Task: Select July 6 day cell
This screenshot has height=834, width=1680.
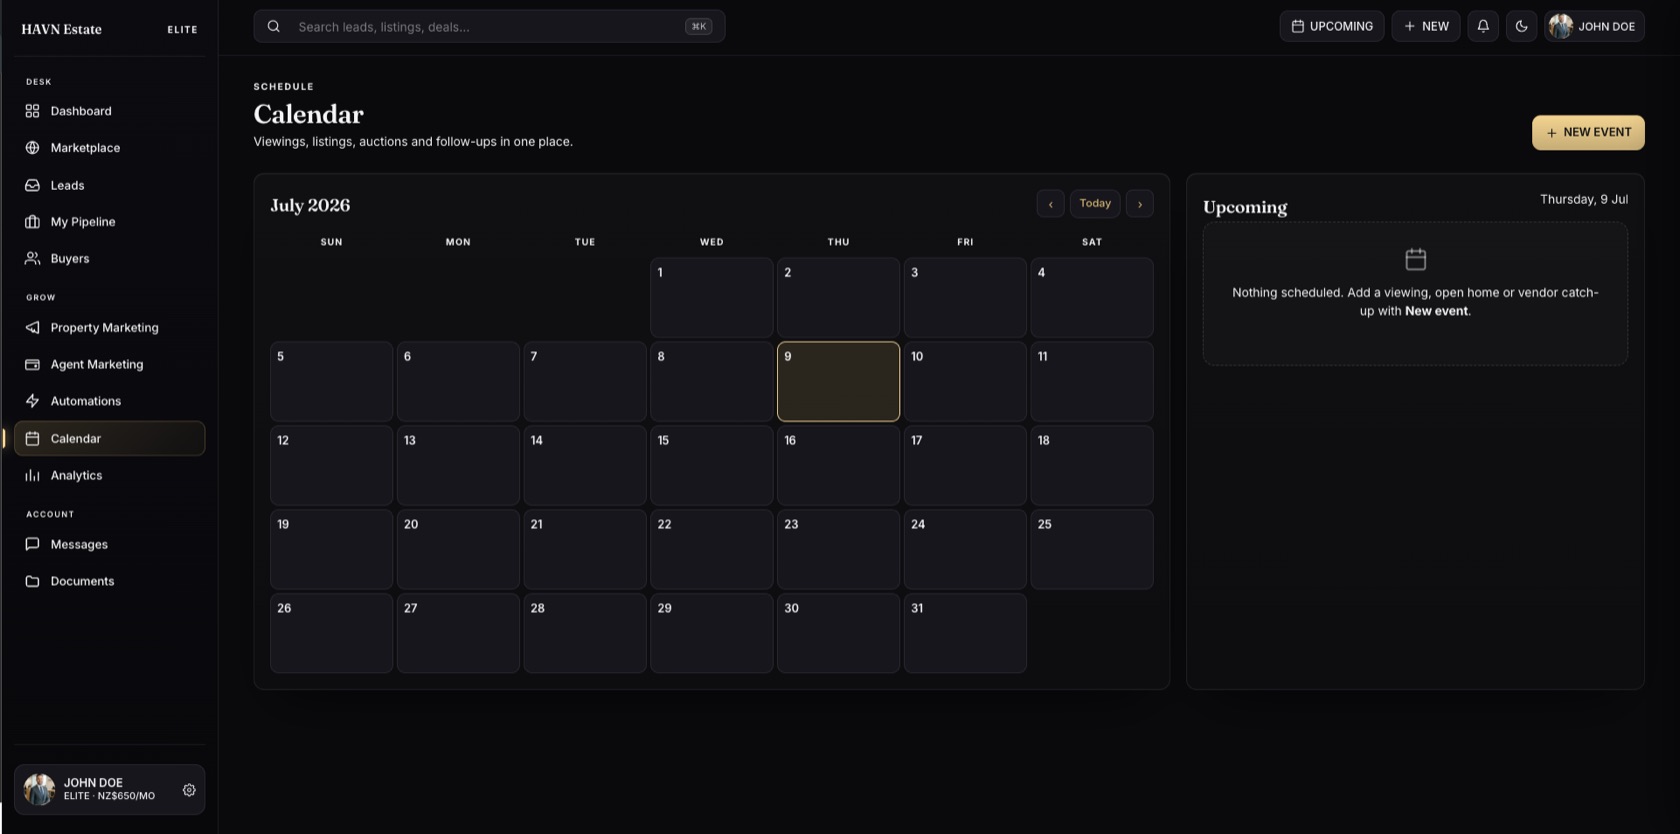Action: (458, 382)
